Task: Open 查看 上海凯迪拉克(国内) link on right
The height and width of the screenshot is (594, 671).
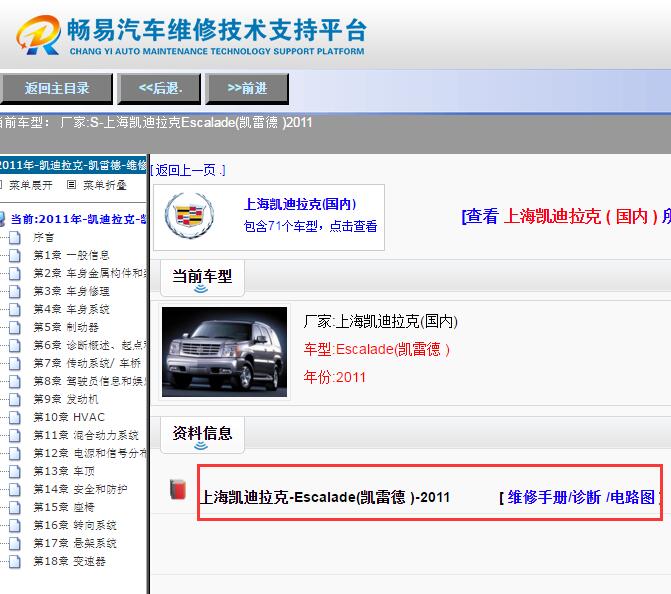Action: tap(566, 216)
